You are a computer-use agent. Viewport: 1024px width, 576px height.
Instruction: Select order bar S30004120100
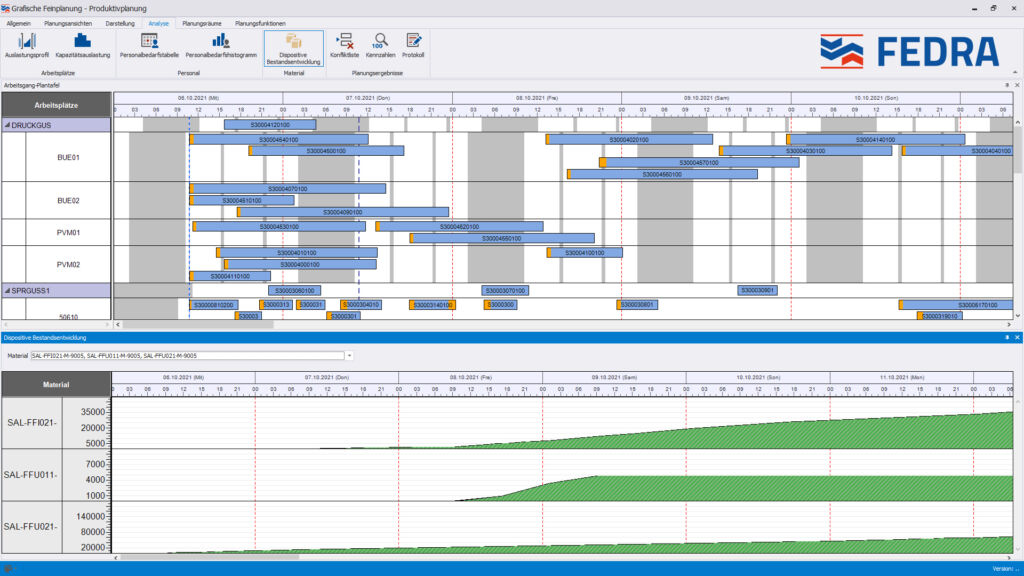[x=270, y=125]
